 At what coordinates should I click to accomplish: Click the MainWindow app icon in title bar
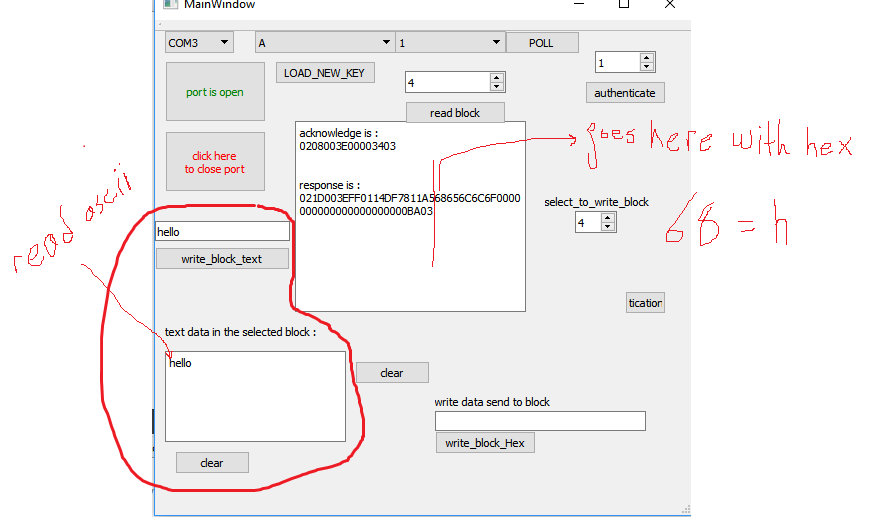coord(170,4)
